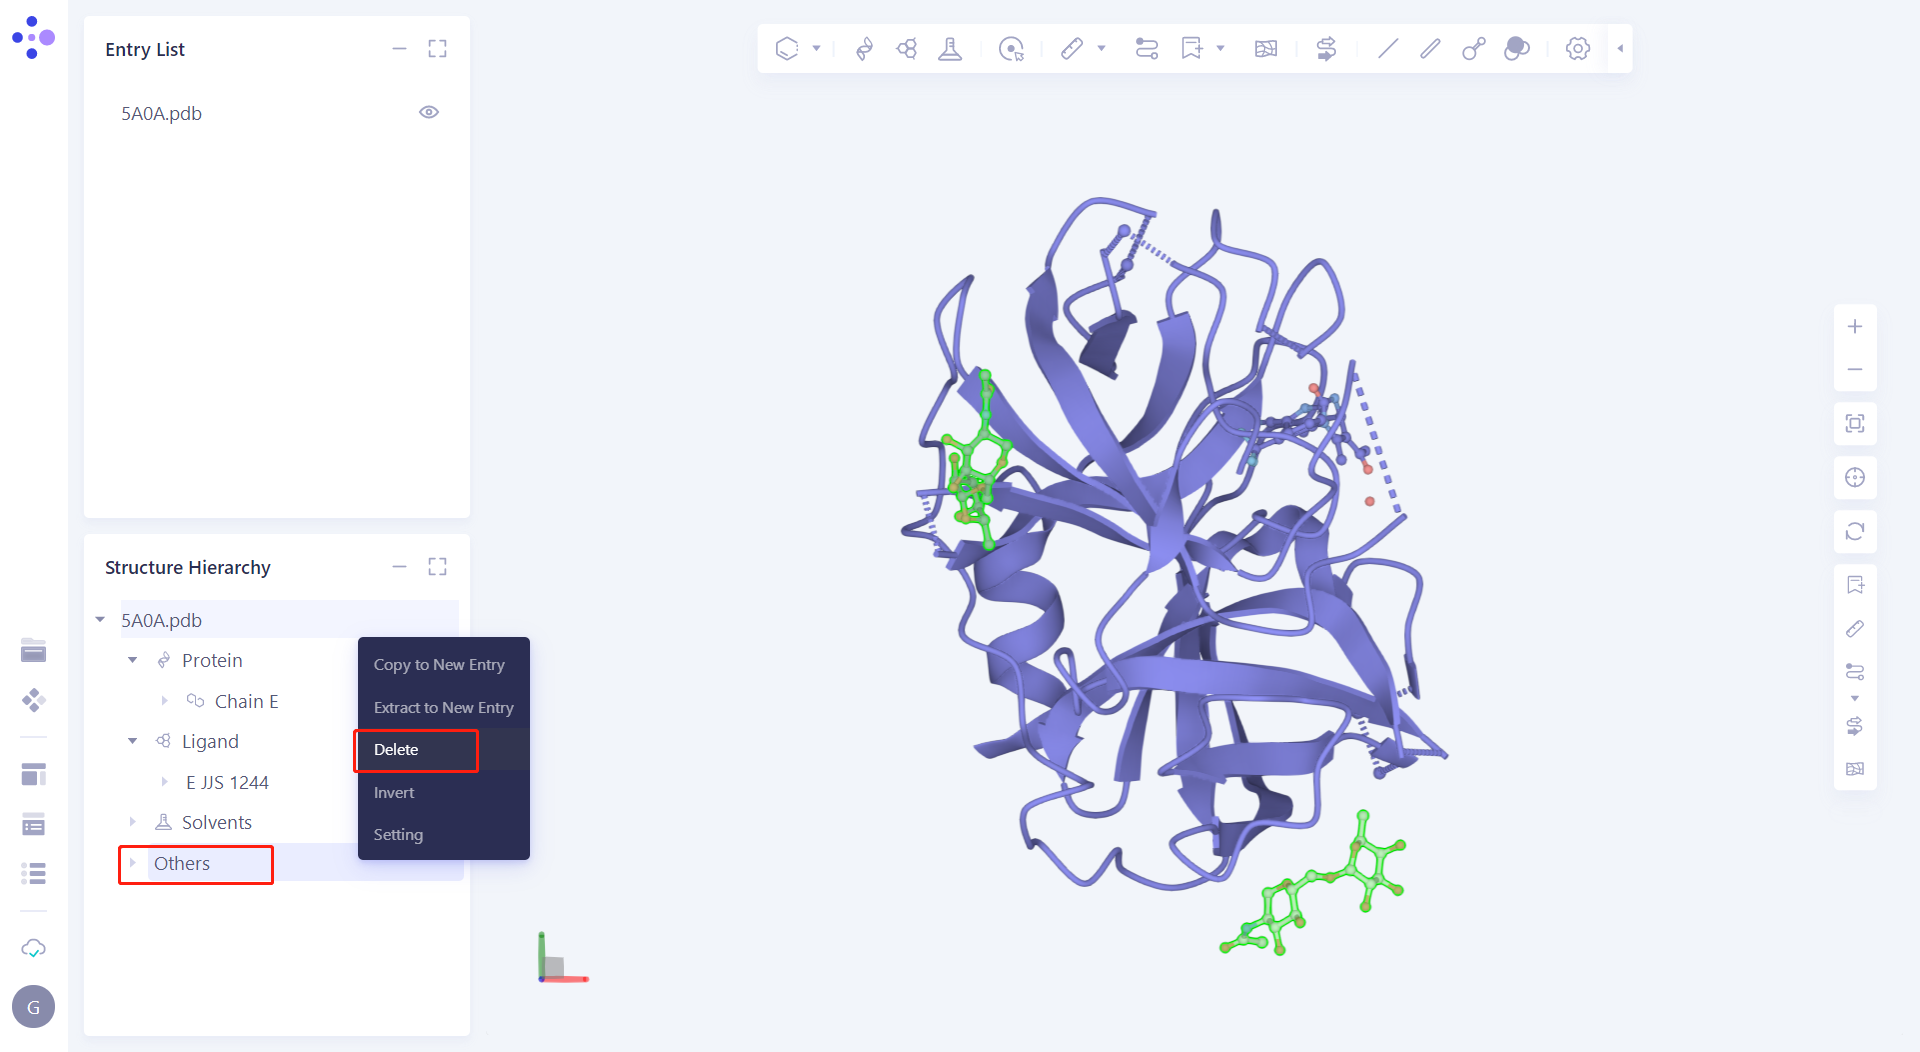Open the bookmark tool dropdown arrow

pyautogui.click(x=1220, y=47)
